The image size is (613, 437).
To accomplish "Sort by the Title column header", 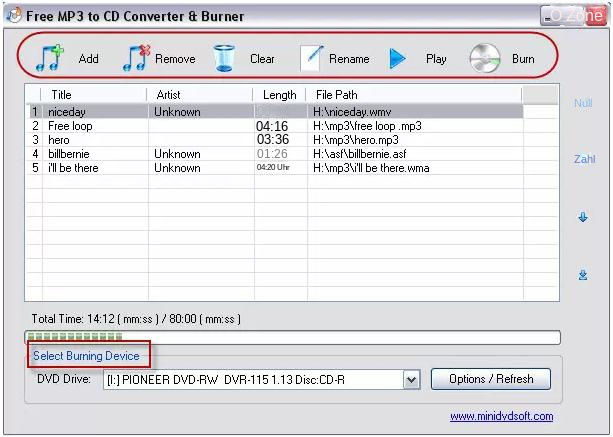I will coord(61,95).
